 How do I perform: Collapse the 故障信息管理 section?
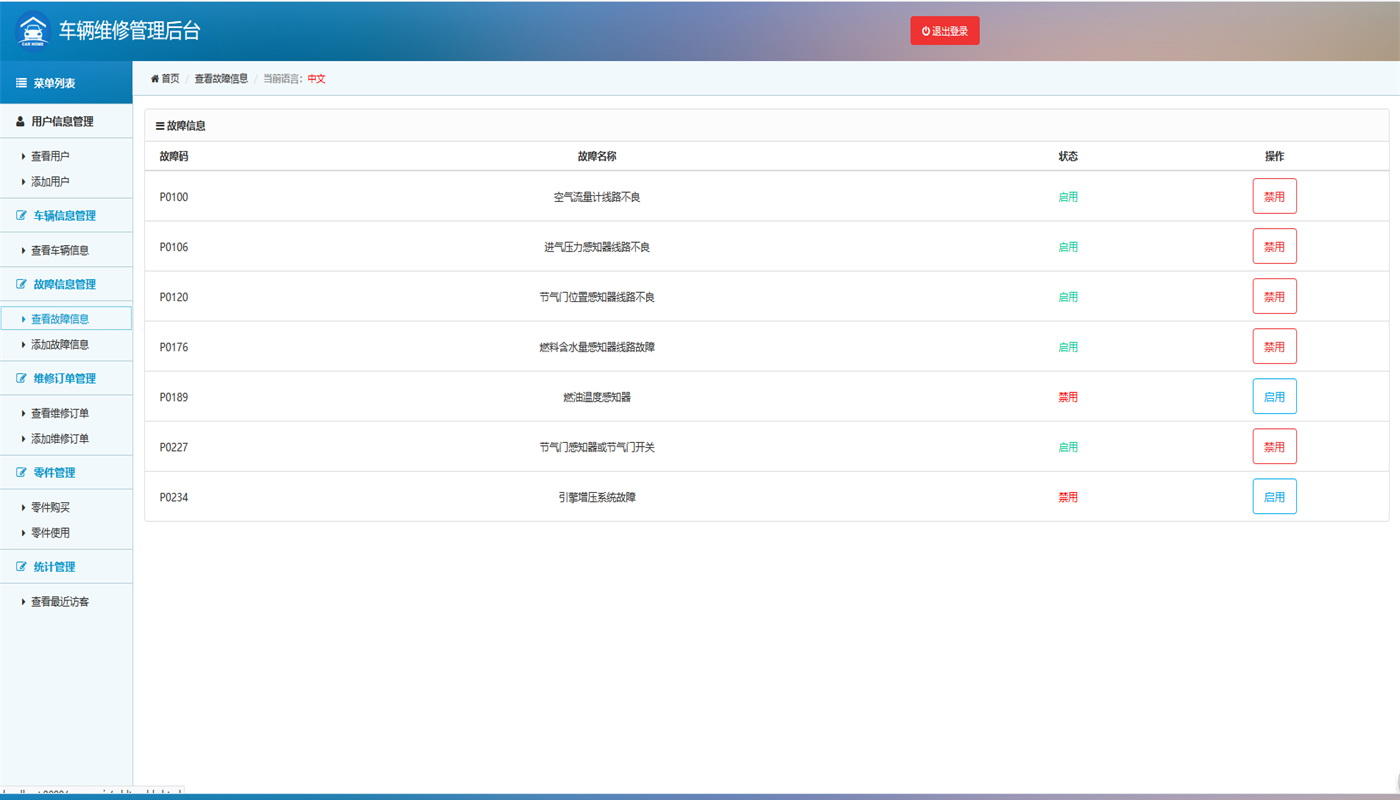(x=66, y=285)
